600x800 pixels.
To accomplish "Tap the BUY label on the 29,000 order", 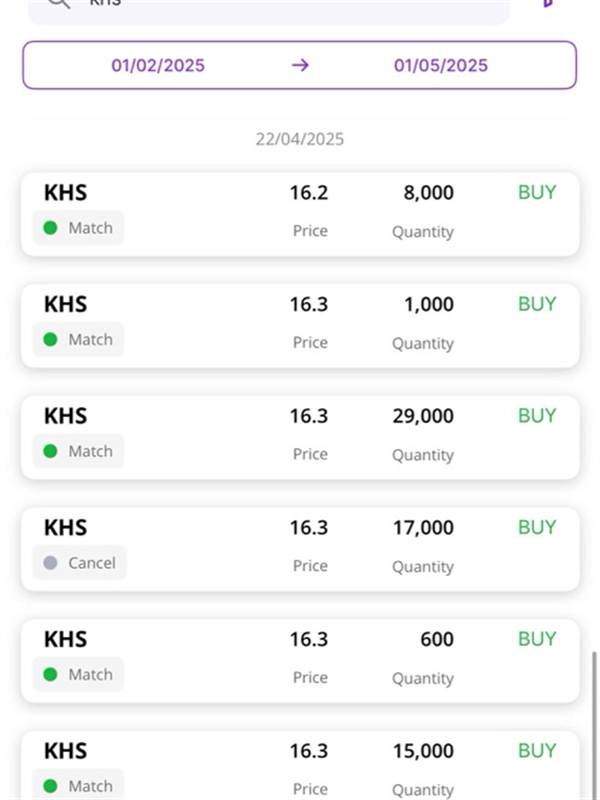I will [x=537, y=416].
